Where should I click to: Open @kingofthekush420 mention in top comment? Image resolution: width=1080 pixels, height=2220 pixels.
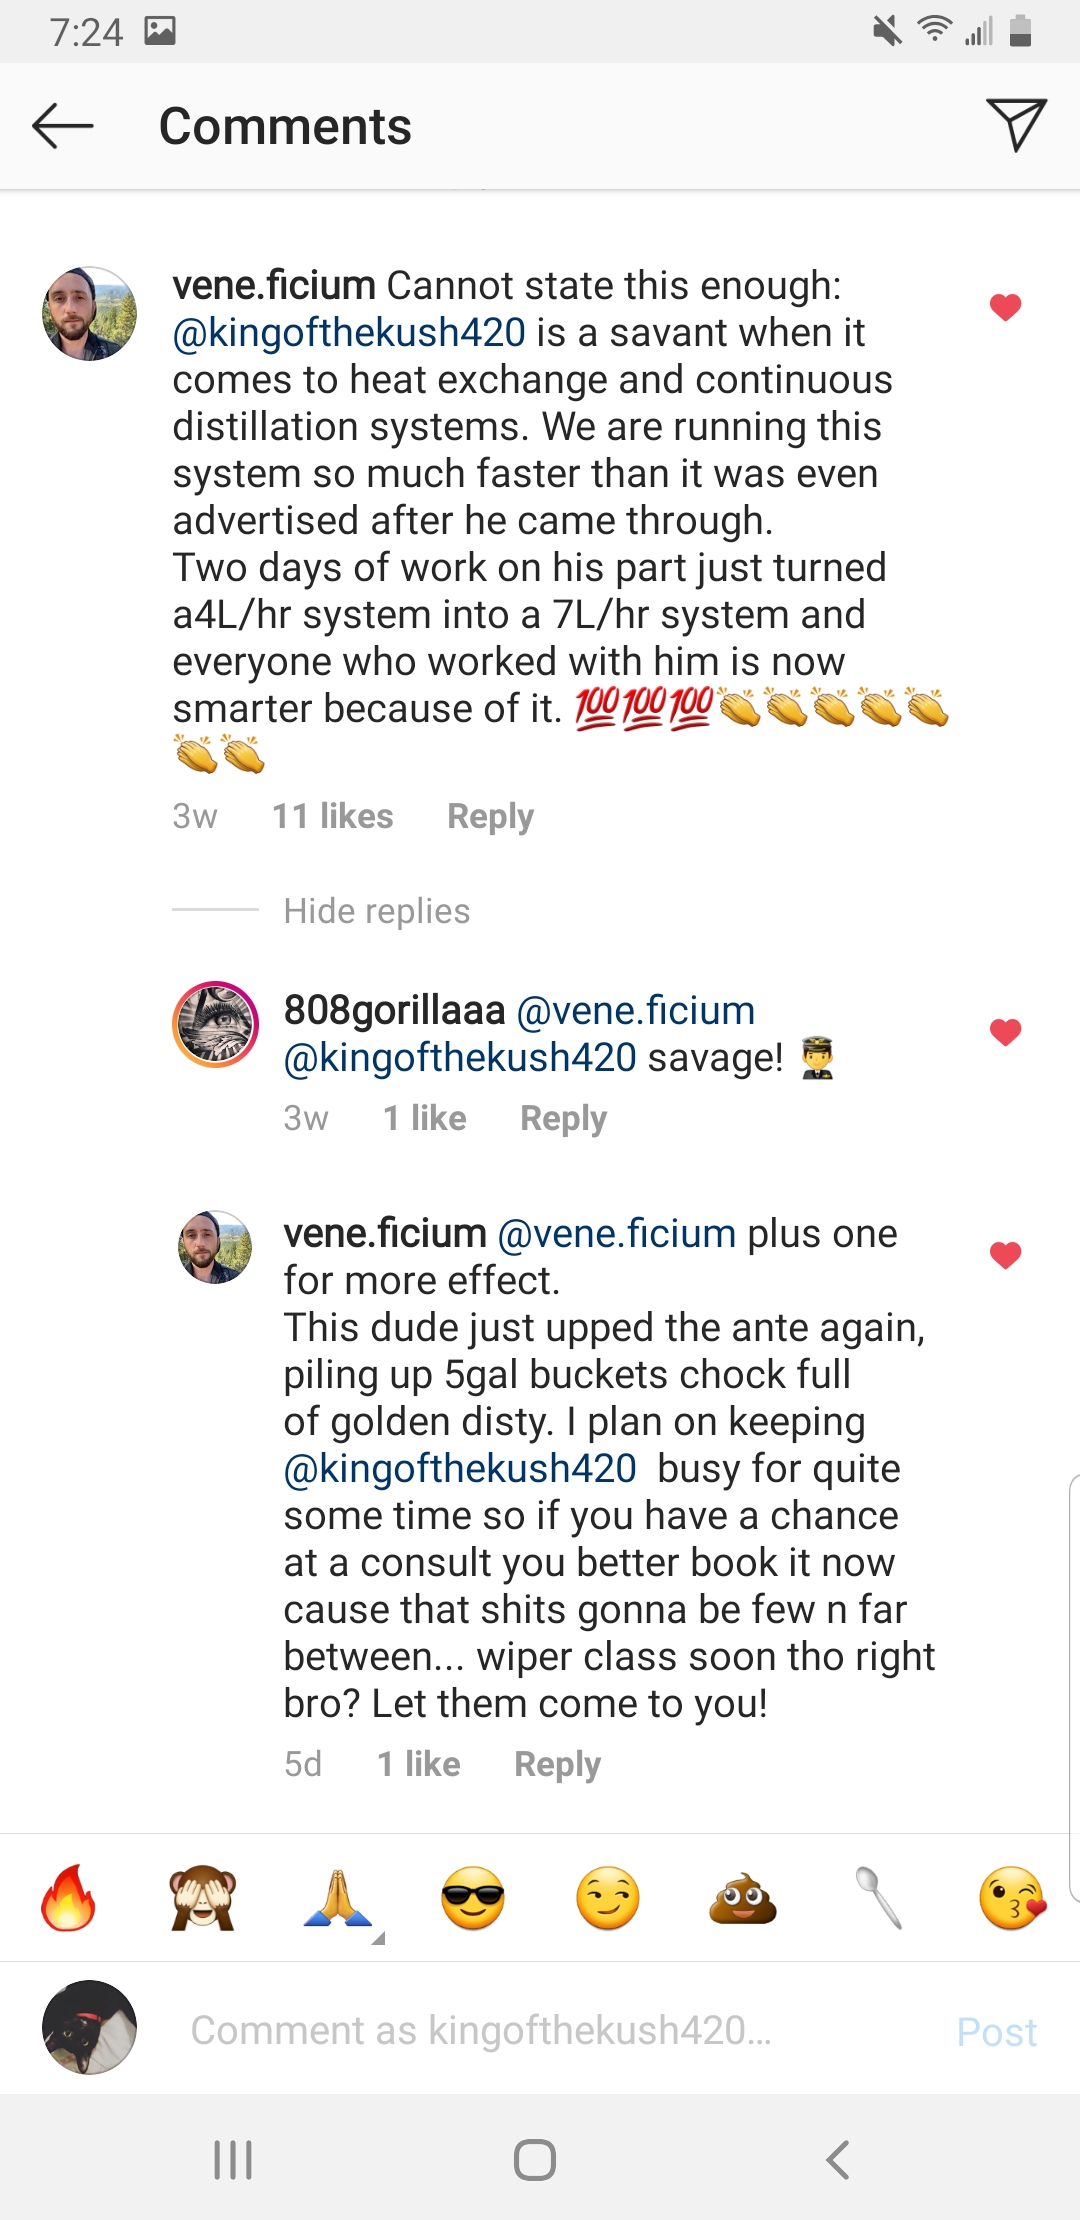point(349,333)
